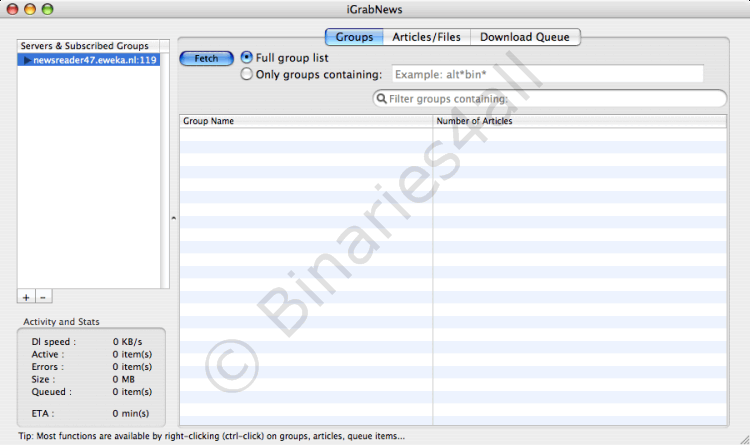The image size is (750, 445).
Task: Click the Queued 0 item(s) value
Action: (x=132, y=391)
